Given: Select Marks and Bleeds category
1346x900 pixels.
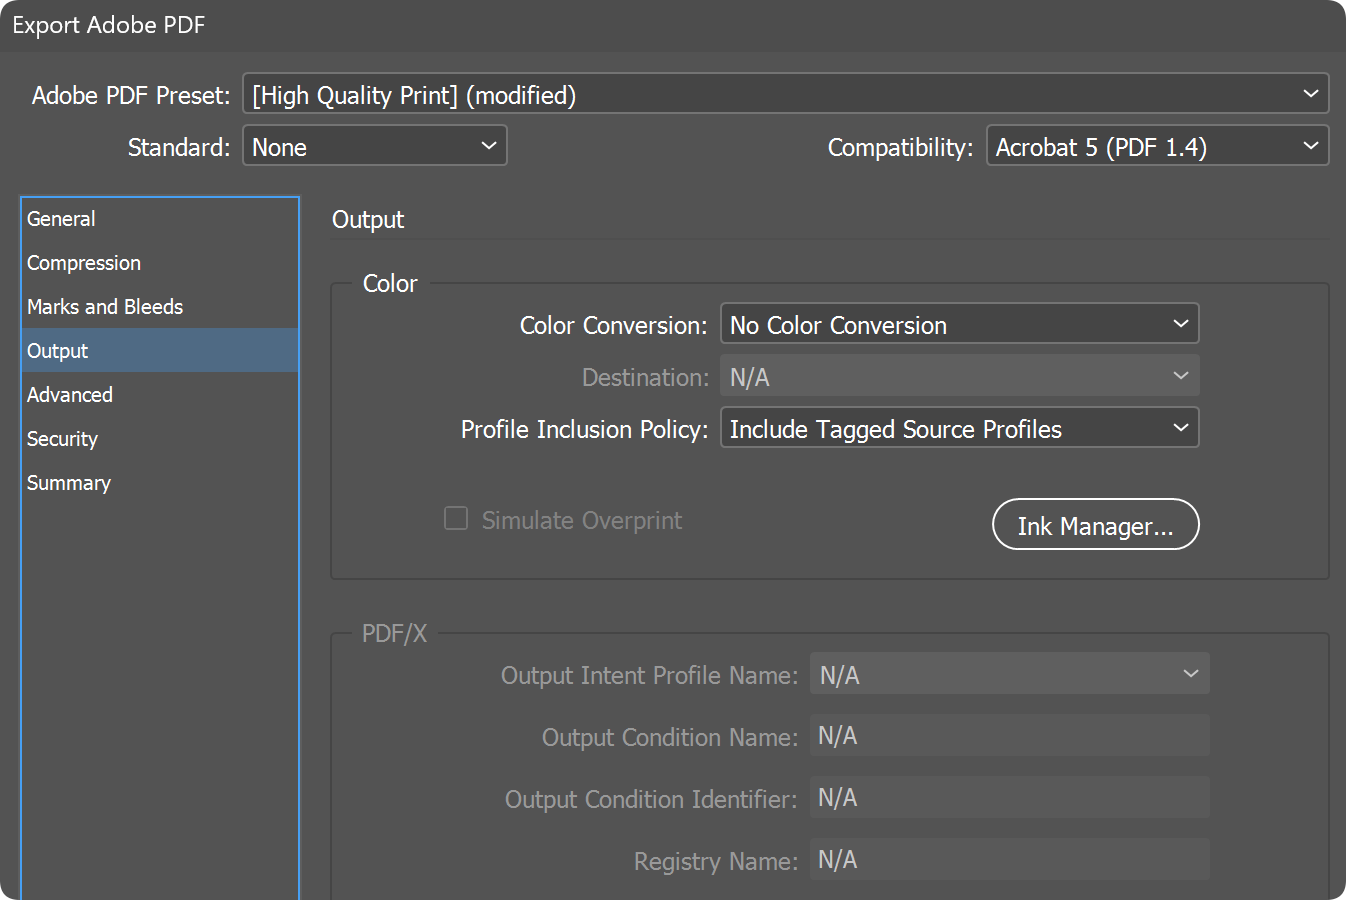Looking at the screenshot, I should point(160,307).
